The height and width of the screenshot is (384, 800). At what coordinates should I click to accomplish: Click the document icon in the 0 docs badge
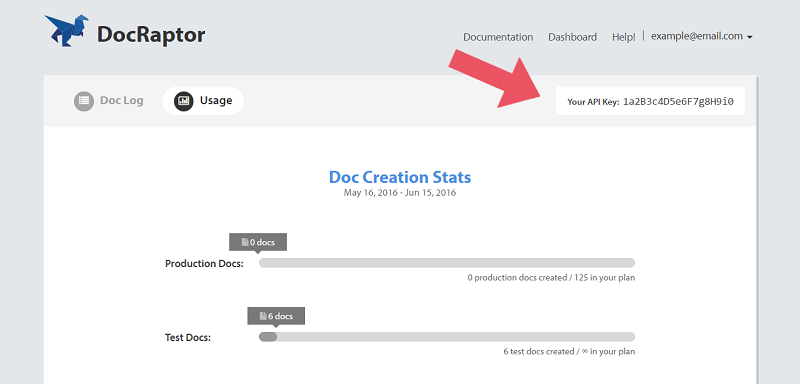coord(245,242)
